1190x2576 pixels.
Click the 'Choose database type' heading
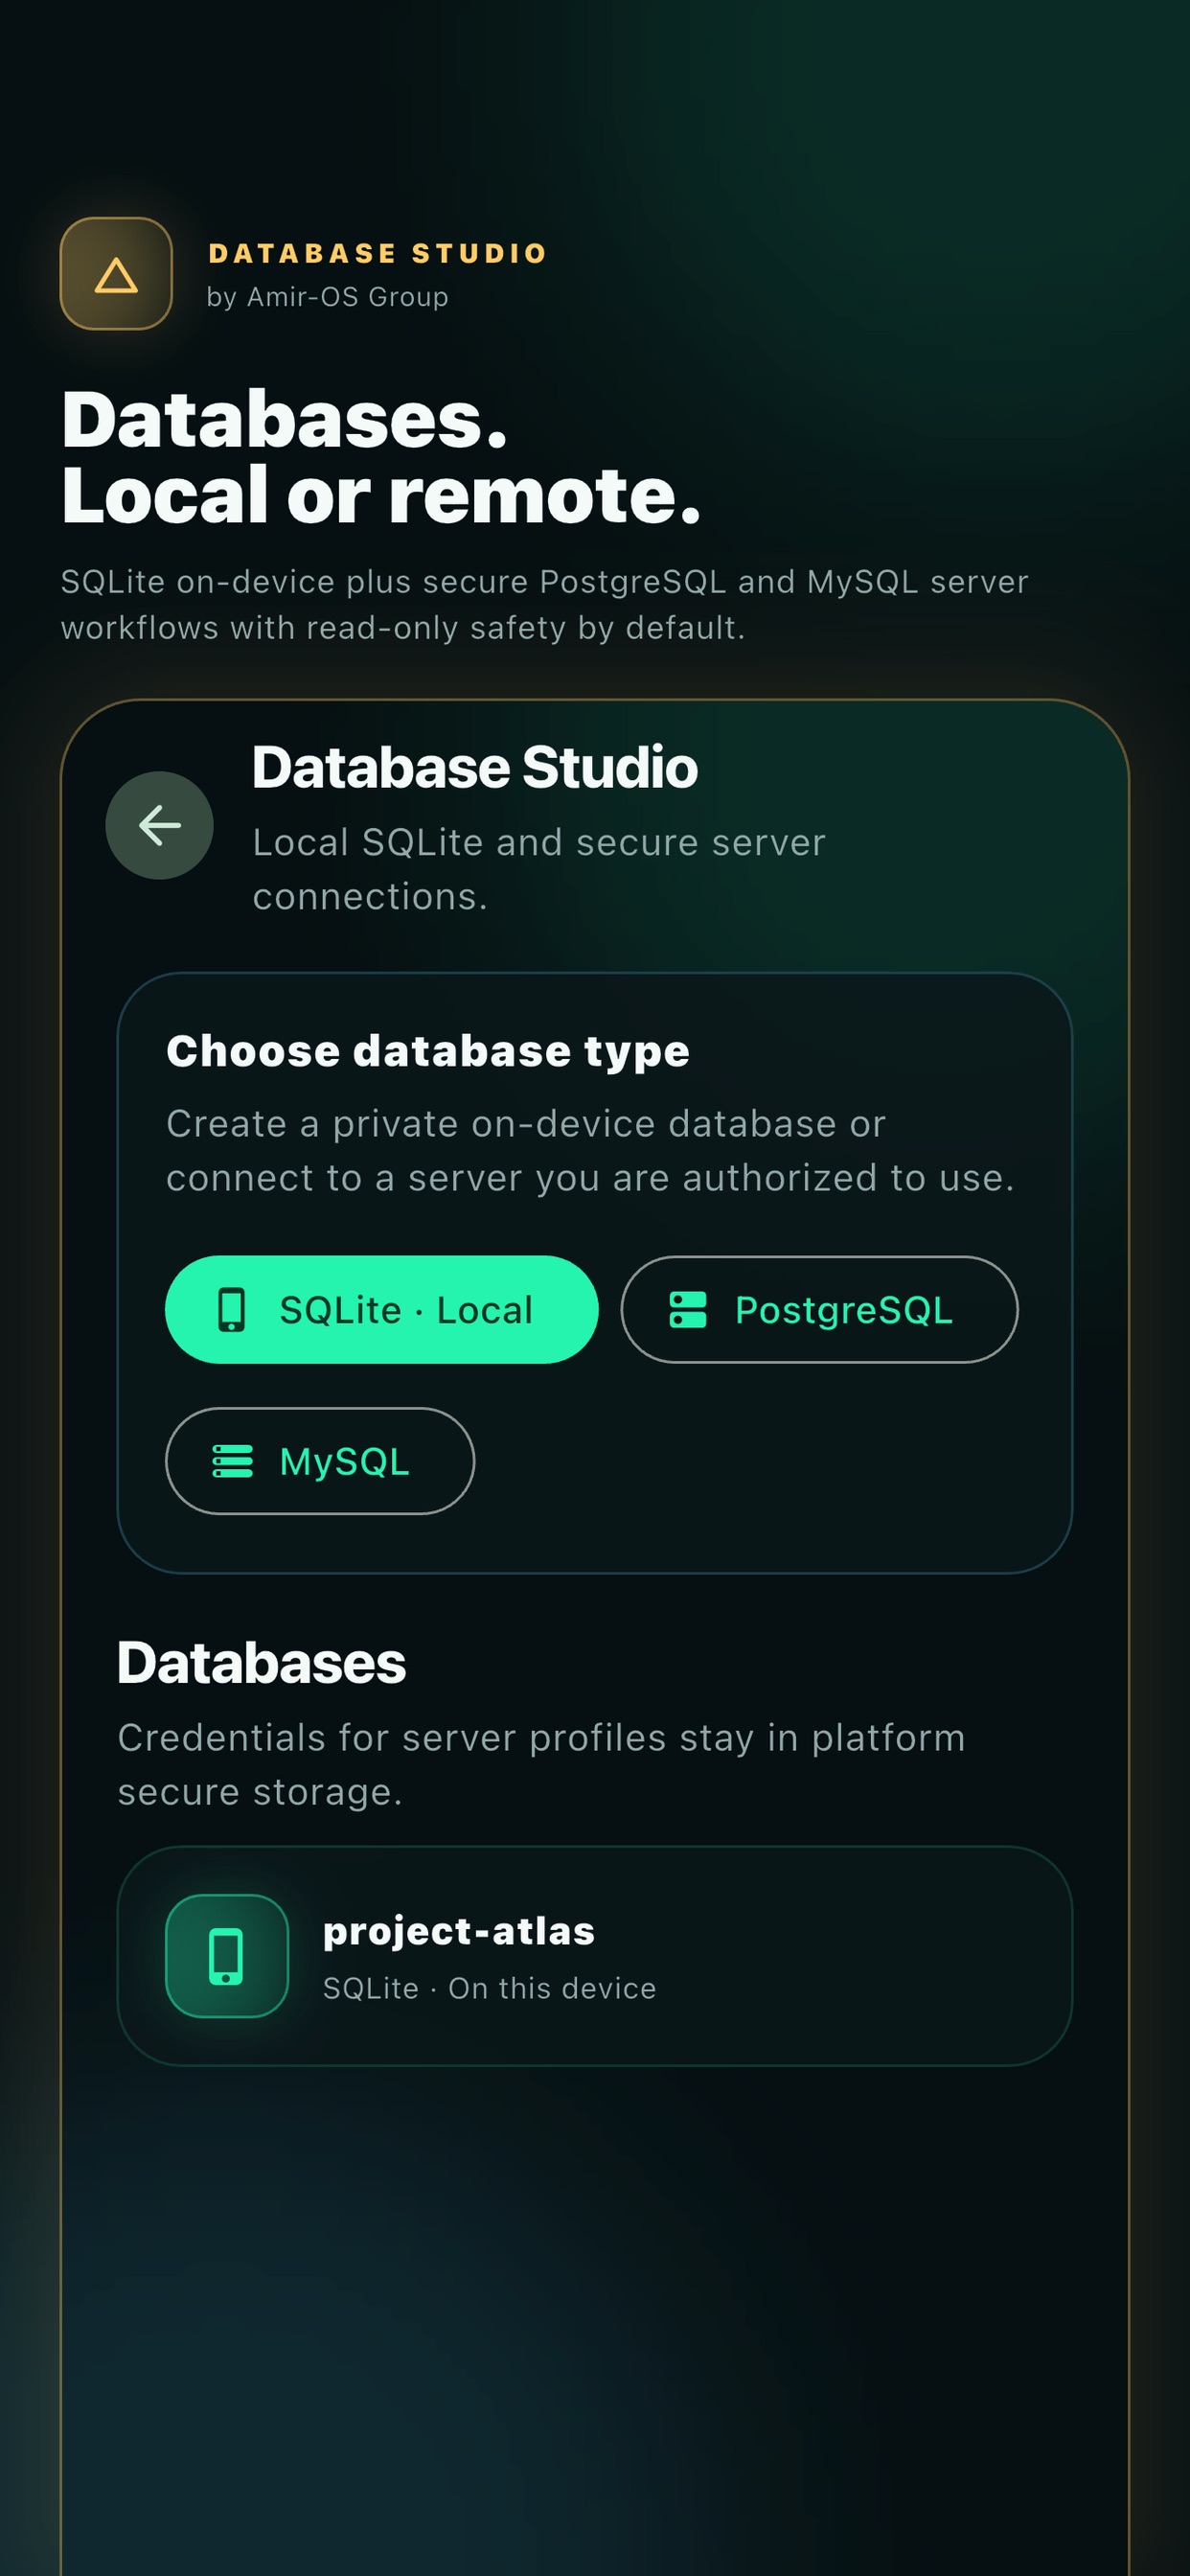coord(428,1051)
